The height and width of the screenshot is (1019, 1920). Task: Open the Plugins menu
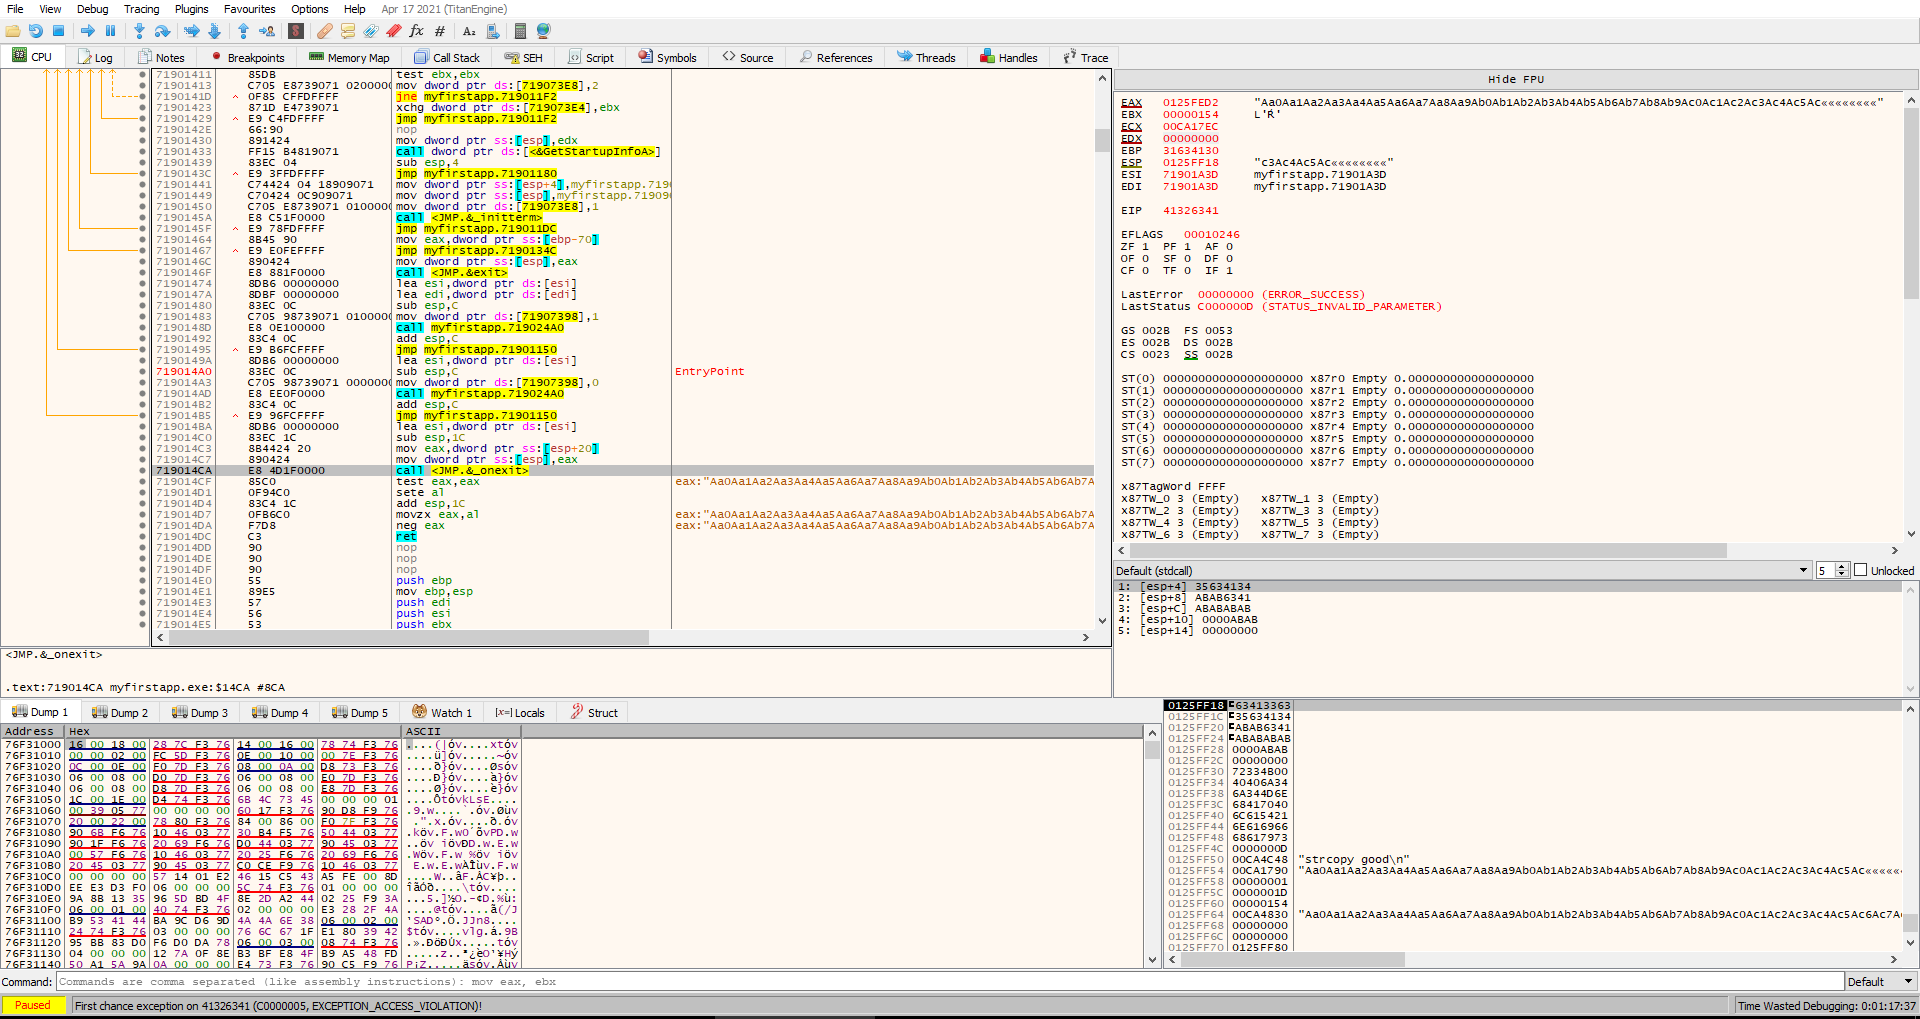191,9
